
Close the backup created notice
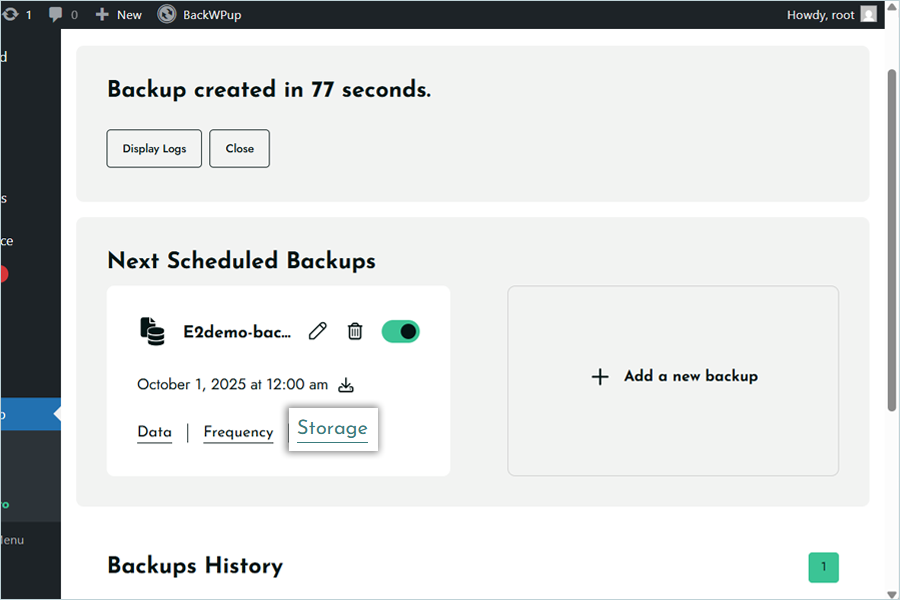click(239, 149)
